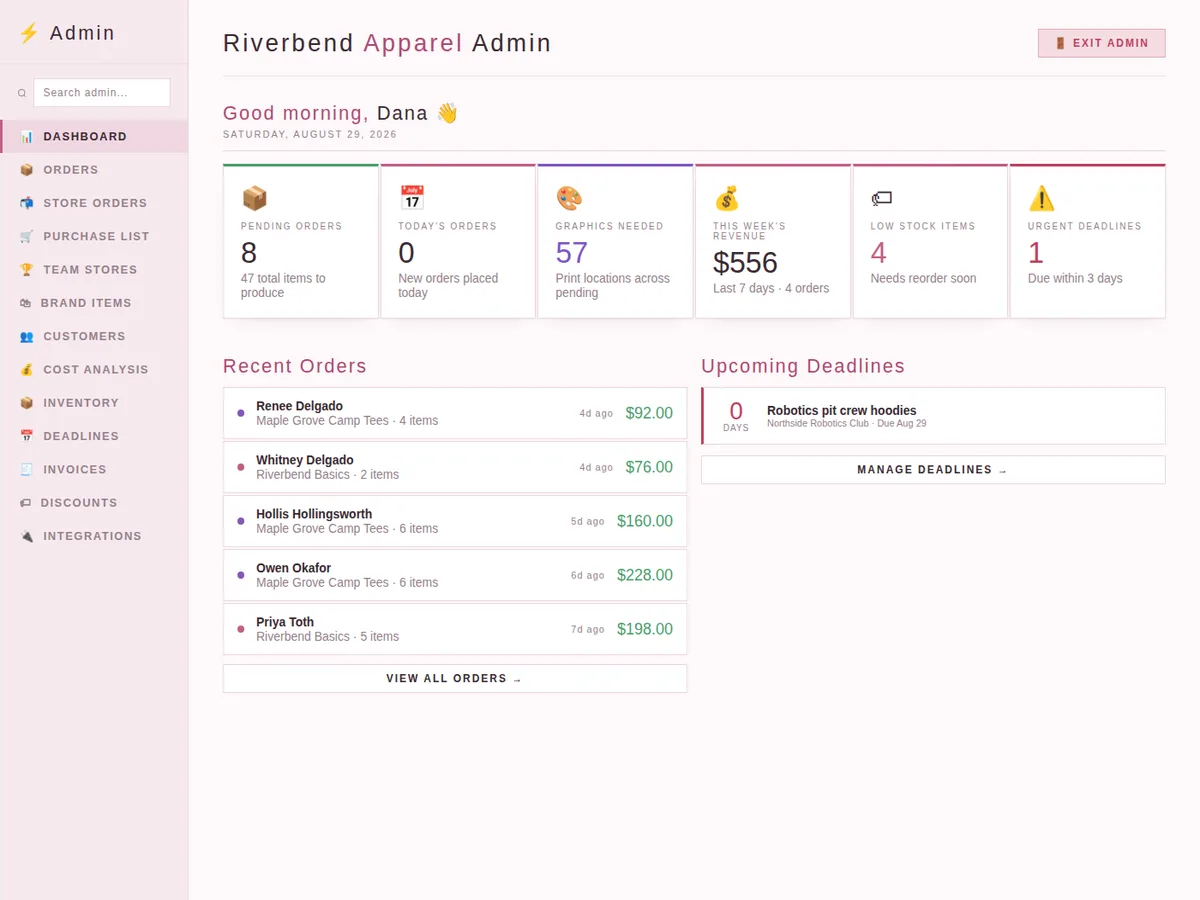Click the tag icon on Low Stock Items card

(x=882, y=198)
